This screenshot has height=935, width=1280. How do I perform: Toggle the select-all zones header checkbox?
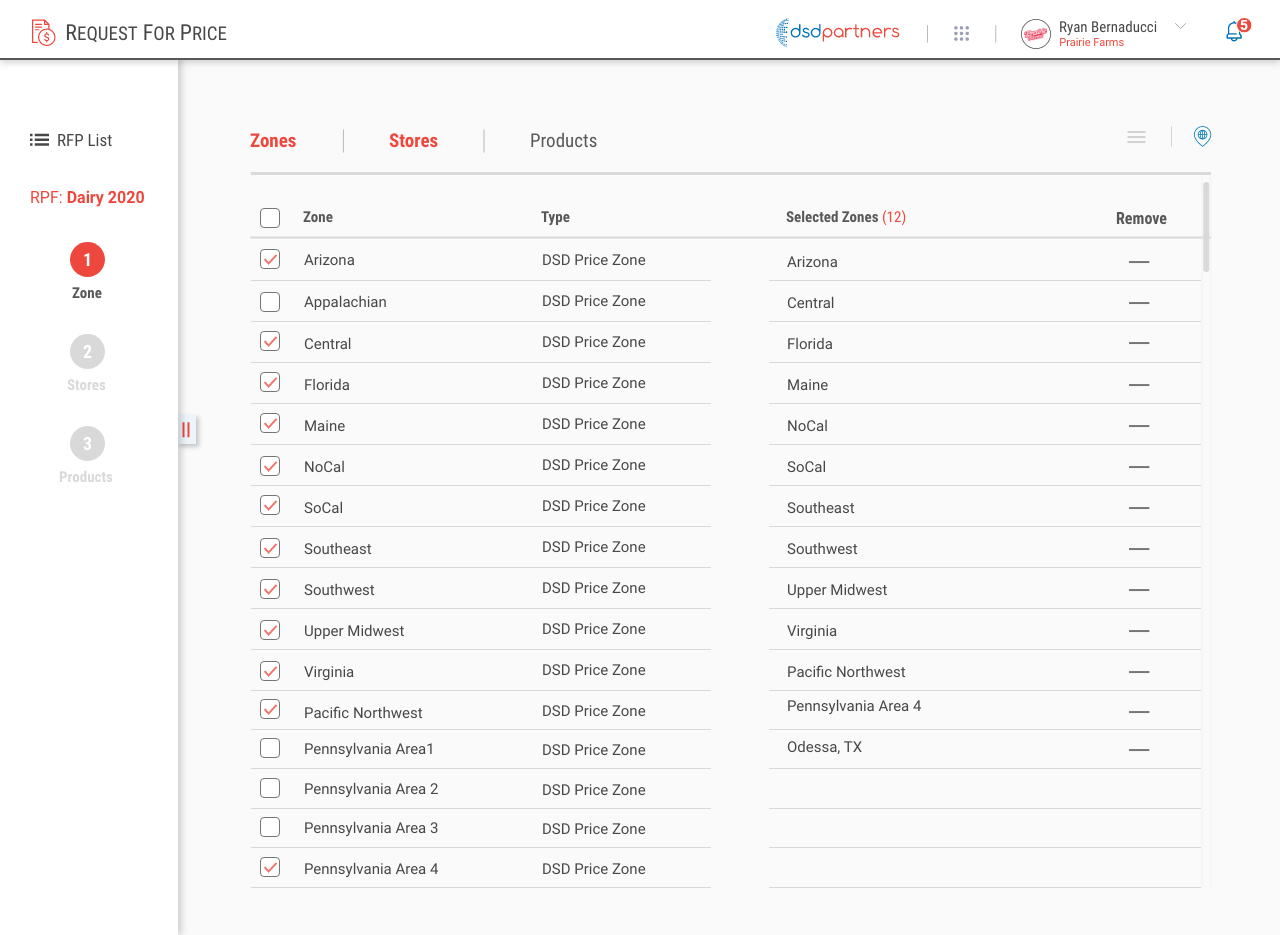pyautogui.click(x=270, y=217)
